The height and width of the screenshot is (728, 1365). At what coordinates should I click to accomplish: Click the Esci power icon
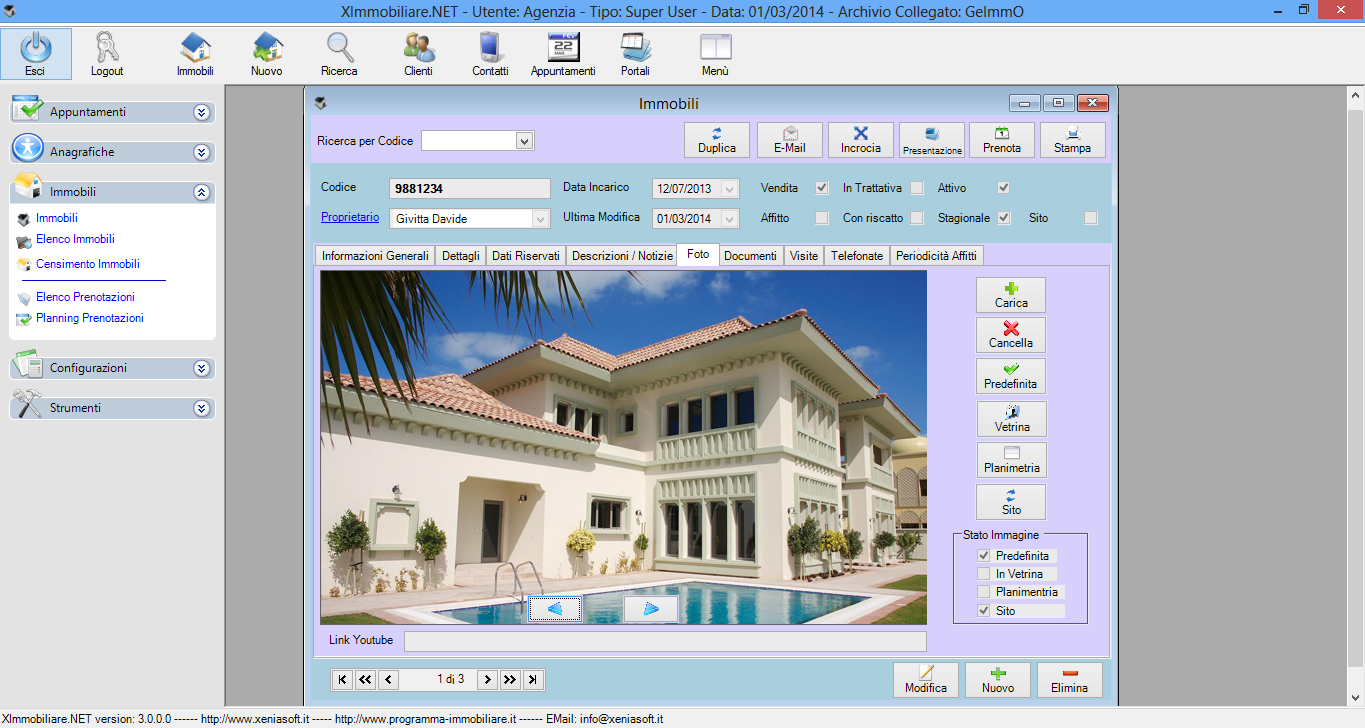35,46
